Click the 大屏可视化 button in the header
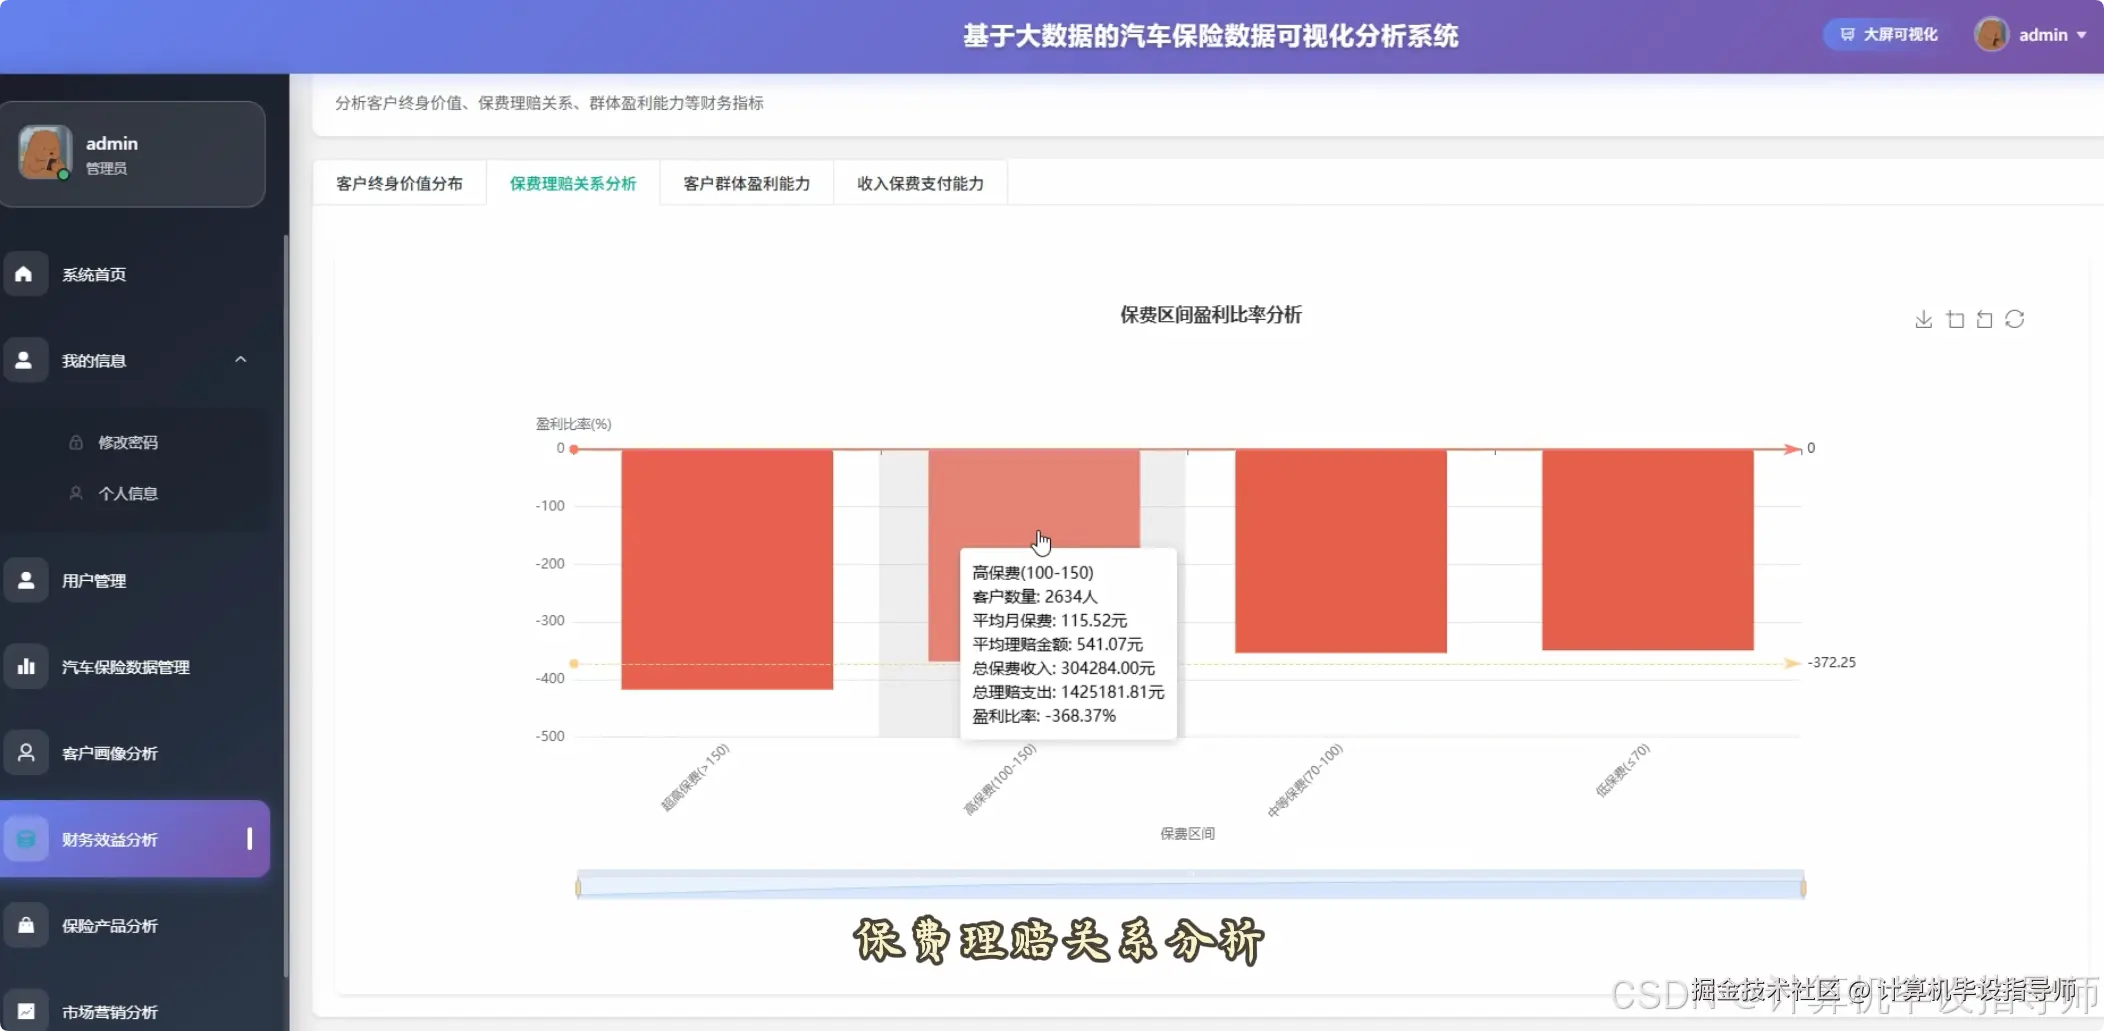The image size is (2104, 1031). [x=1884, y=33]
